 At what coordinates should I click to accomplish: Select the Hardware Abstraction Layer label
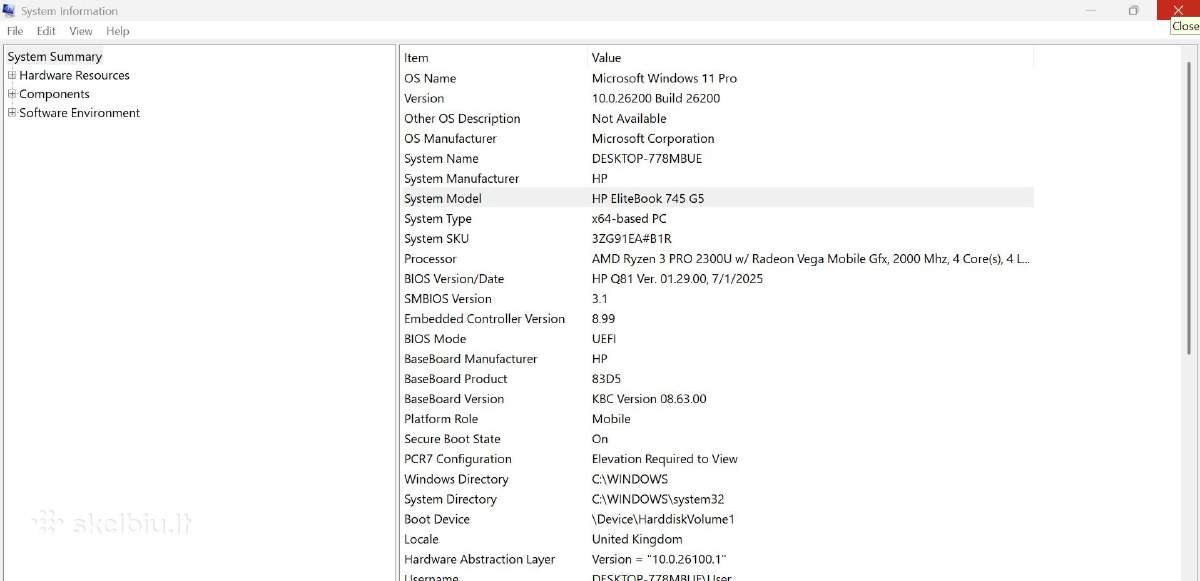coord(479,558)
